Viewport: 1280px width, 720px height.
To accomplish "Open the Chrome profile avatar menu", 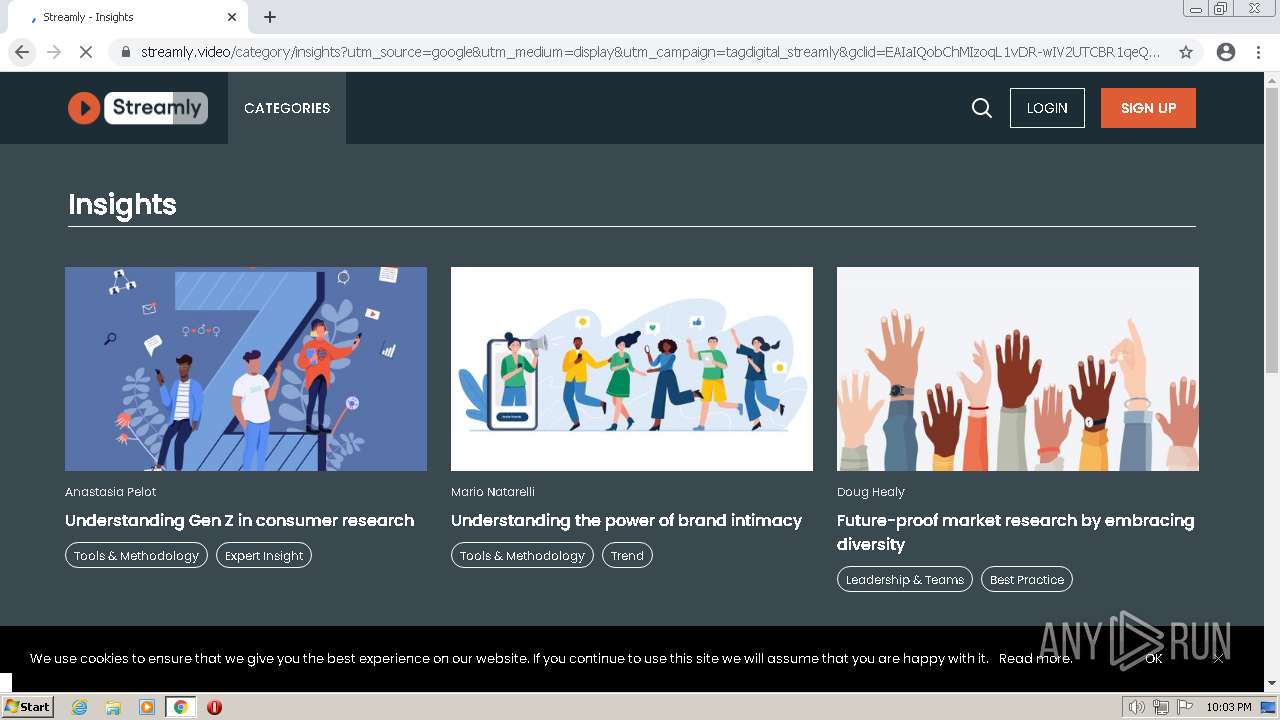I will tap(1226, 52).
